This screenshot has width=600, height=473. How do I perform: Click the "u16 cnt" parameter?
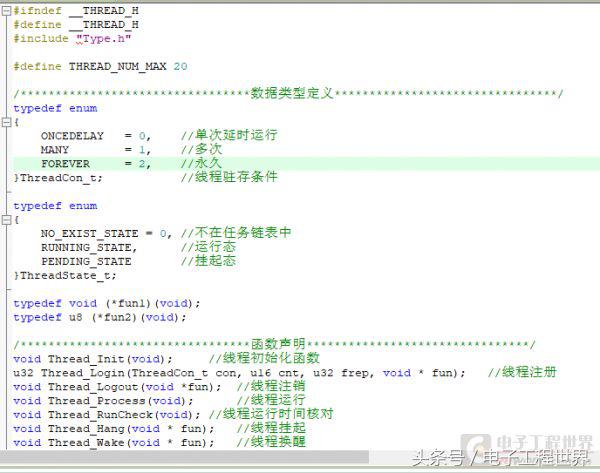coord(276,373)
